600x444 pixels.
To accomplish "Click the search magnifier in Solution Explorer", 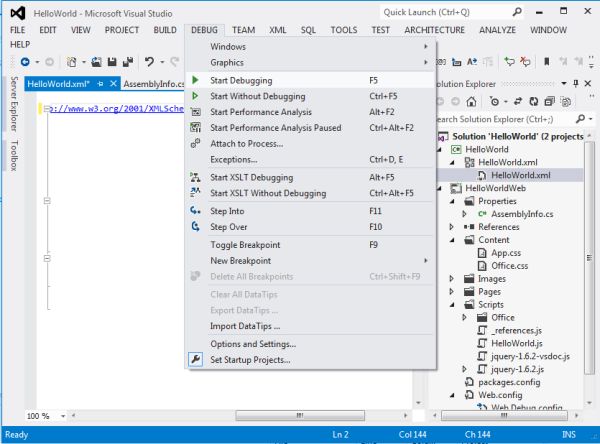I will [x=580, y=119].
